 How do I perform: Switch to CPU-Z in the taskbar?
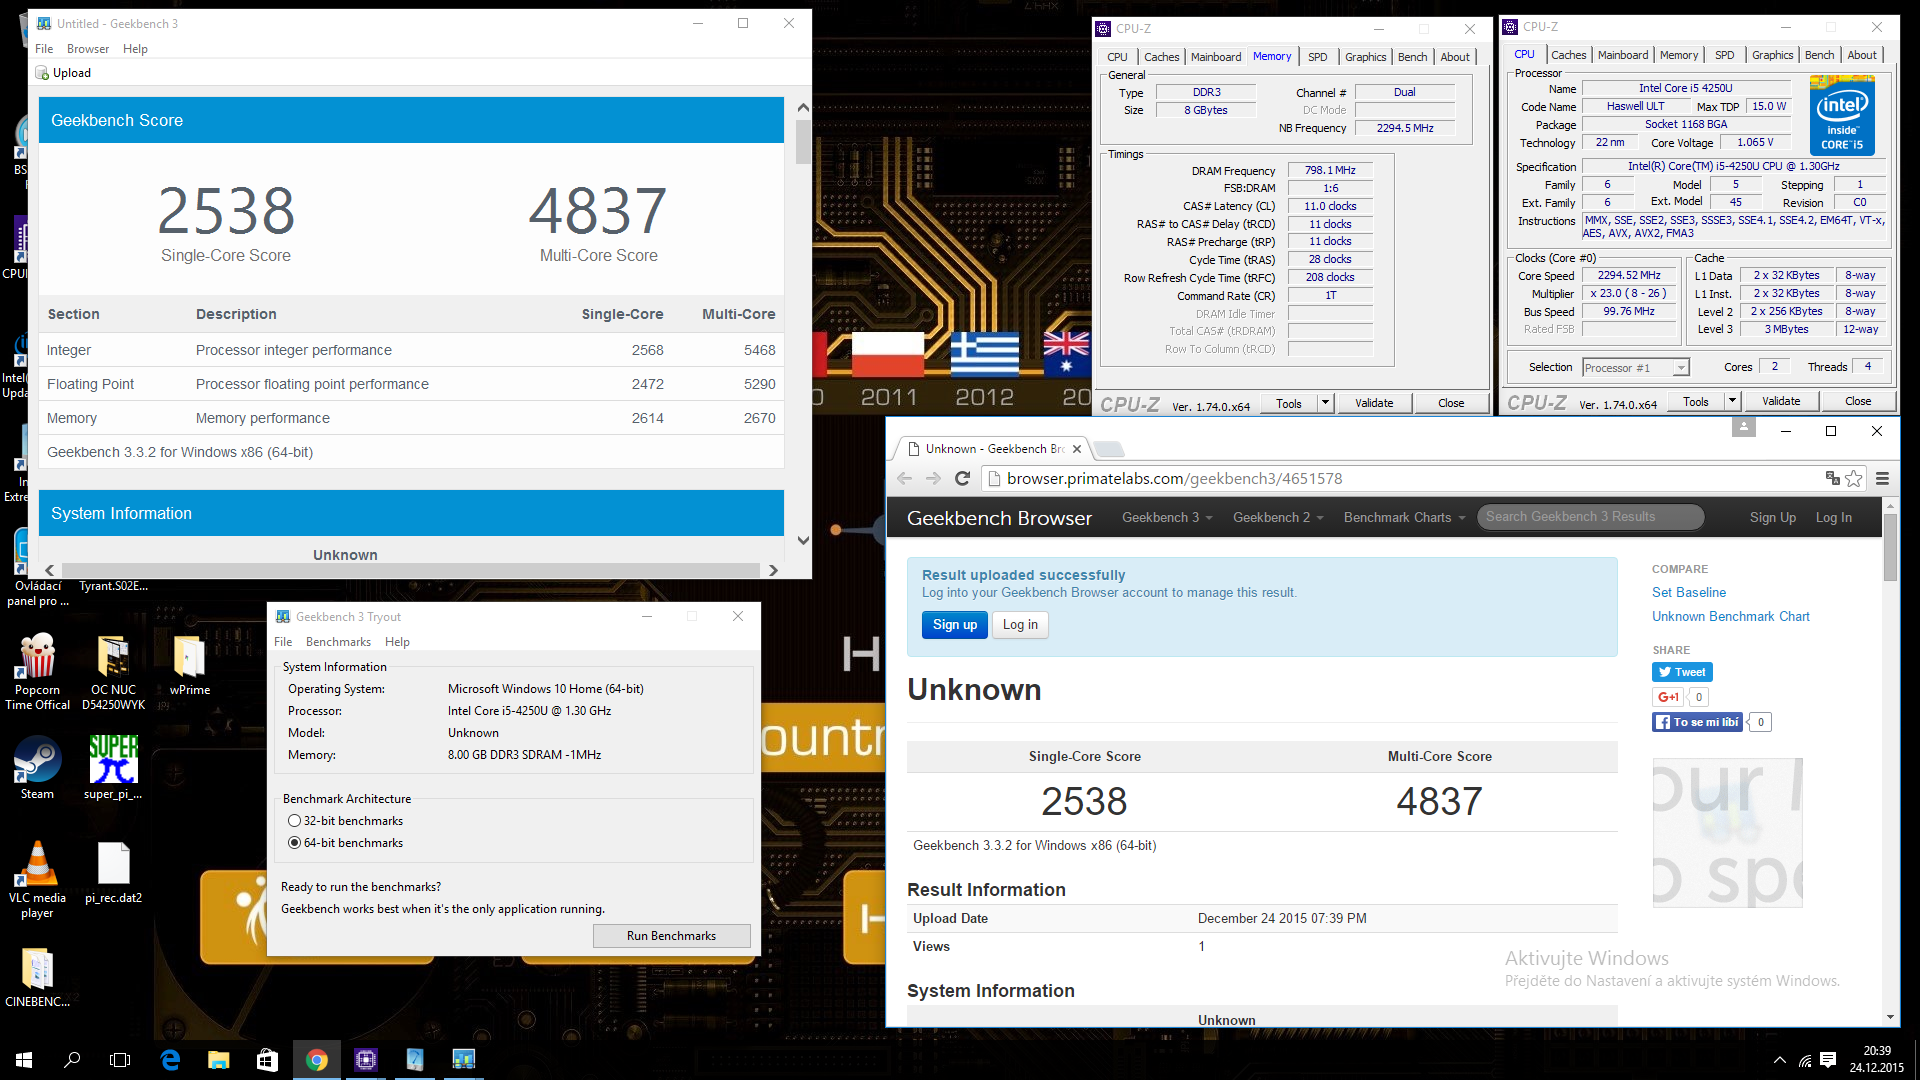(x=366, y=1059)
